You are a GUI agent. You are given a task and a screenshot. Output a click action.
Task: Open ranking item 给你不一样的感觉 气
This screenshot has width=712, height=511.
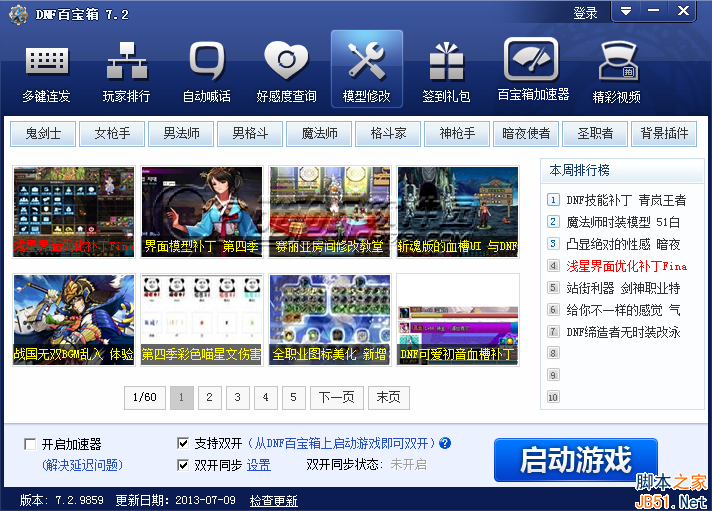pyautogui.click(x=623, y=310)
